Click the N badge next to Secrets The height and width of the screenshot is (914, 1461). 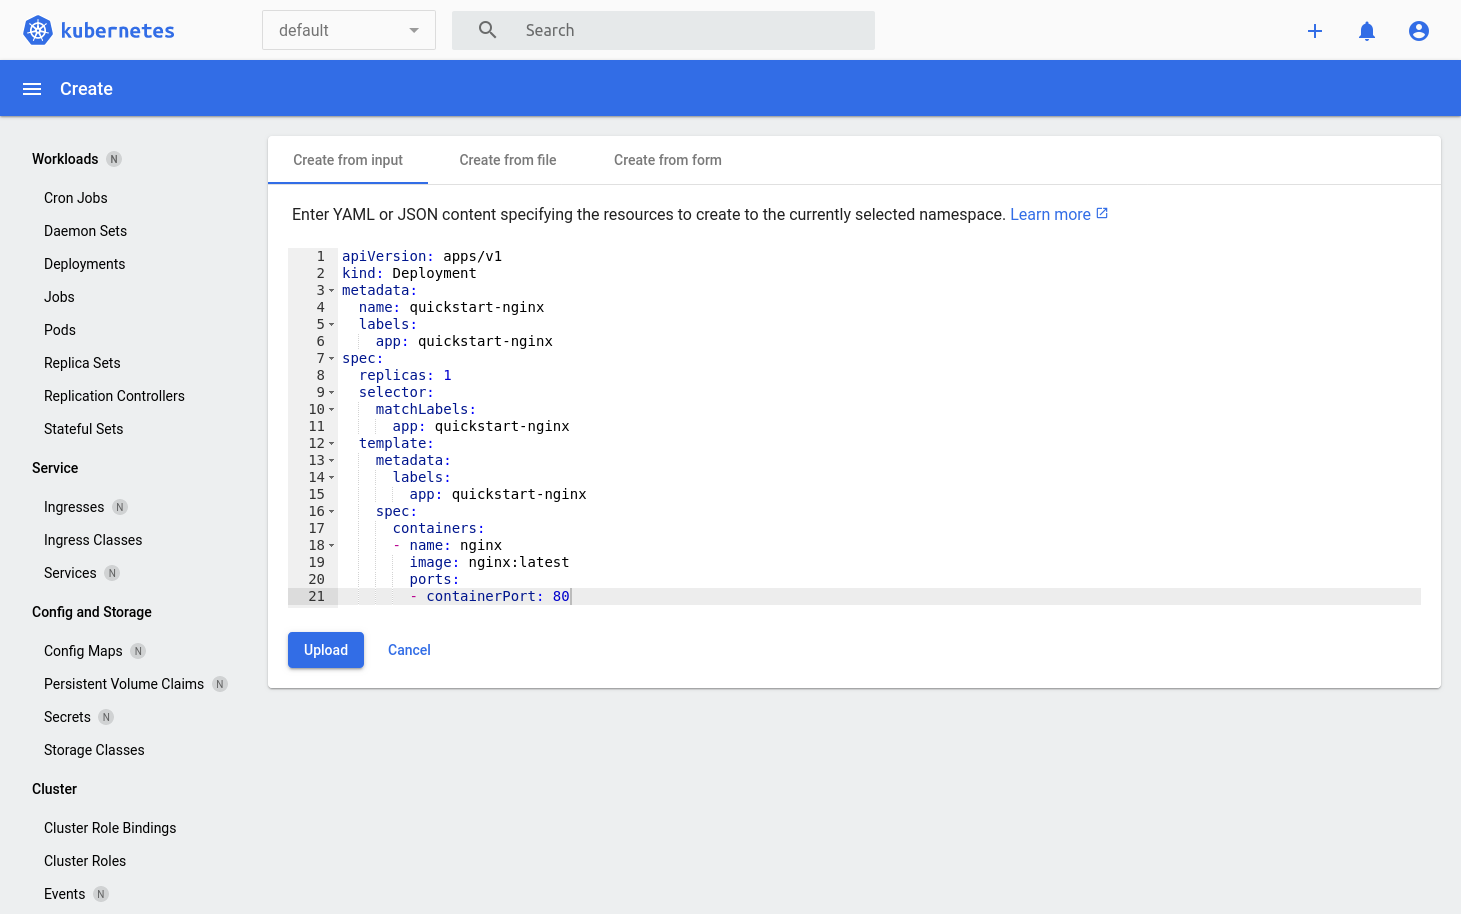(106, 717)
